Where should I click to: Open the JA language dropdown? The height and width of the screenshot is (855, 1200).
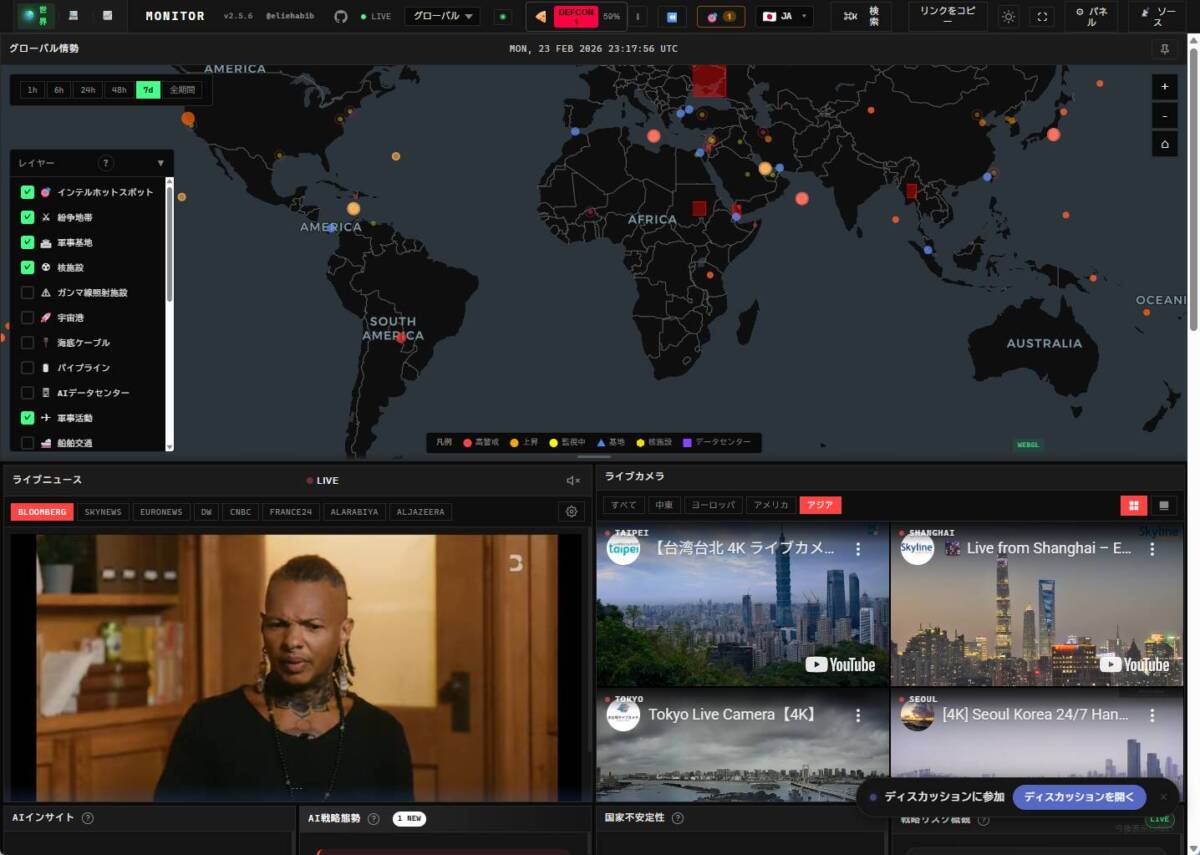785,16
